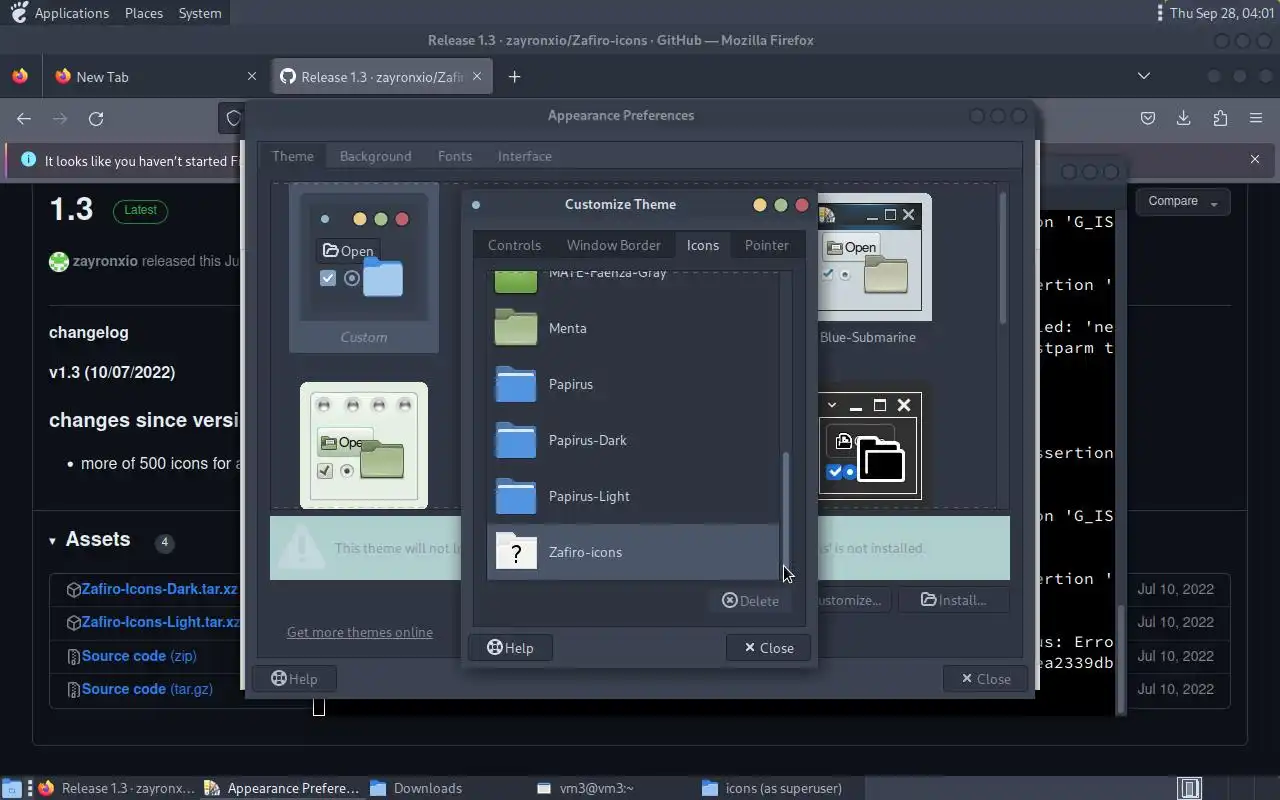Screen dimensions: 1280x800
Task: Click the Zafiro-icons unknown theme icon
Action: (516, 552)
